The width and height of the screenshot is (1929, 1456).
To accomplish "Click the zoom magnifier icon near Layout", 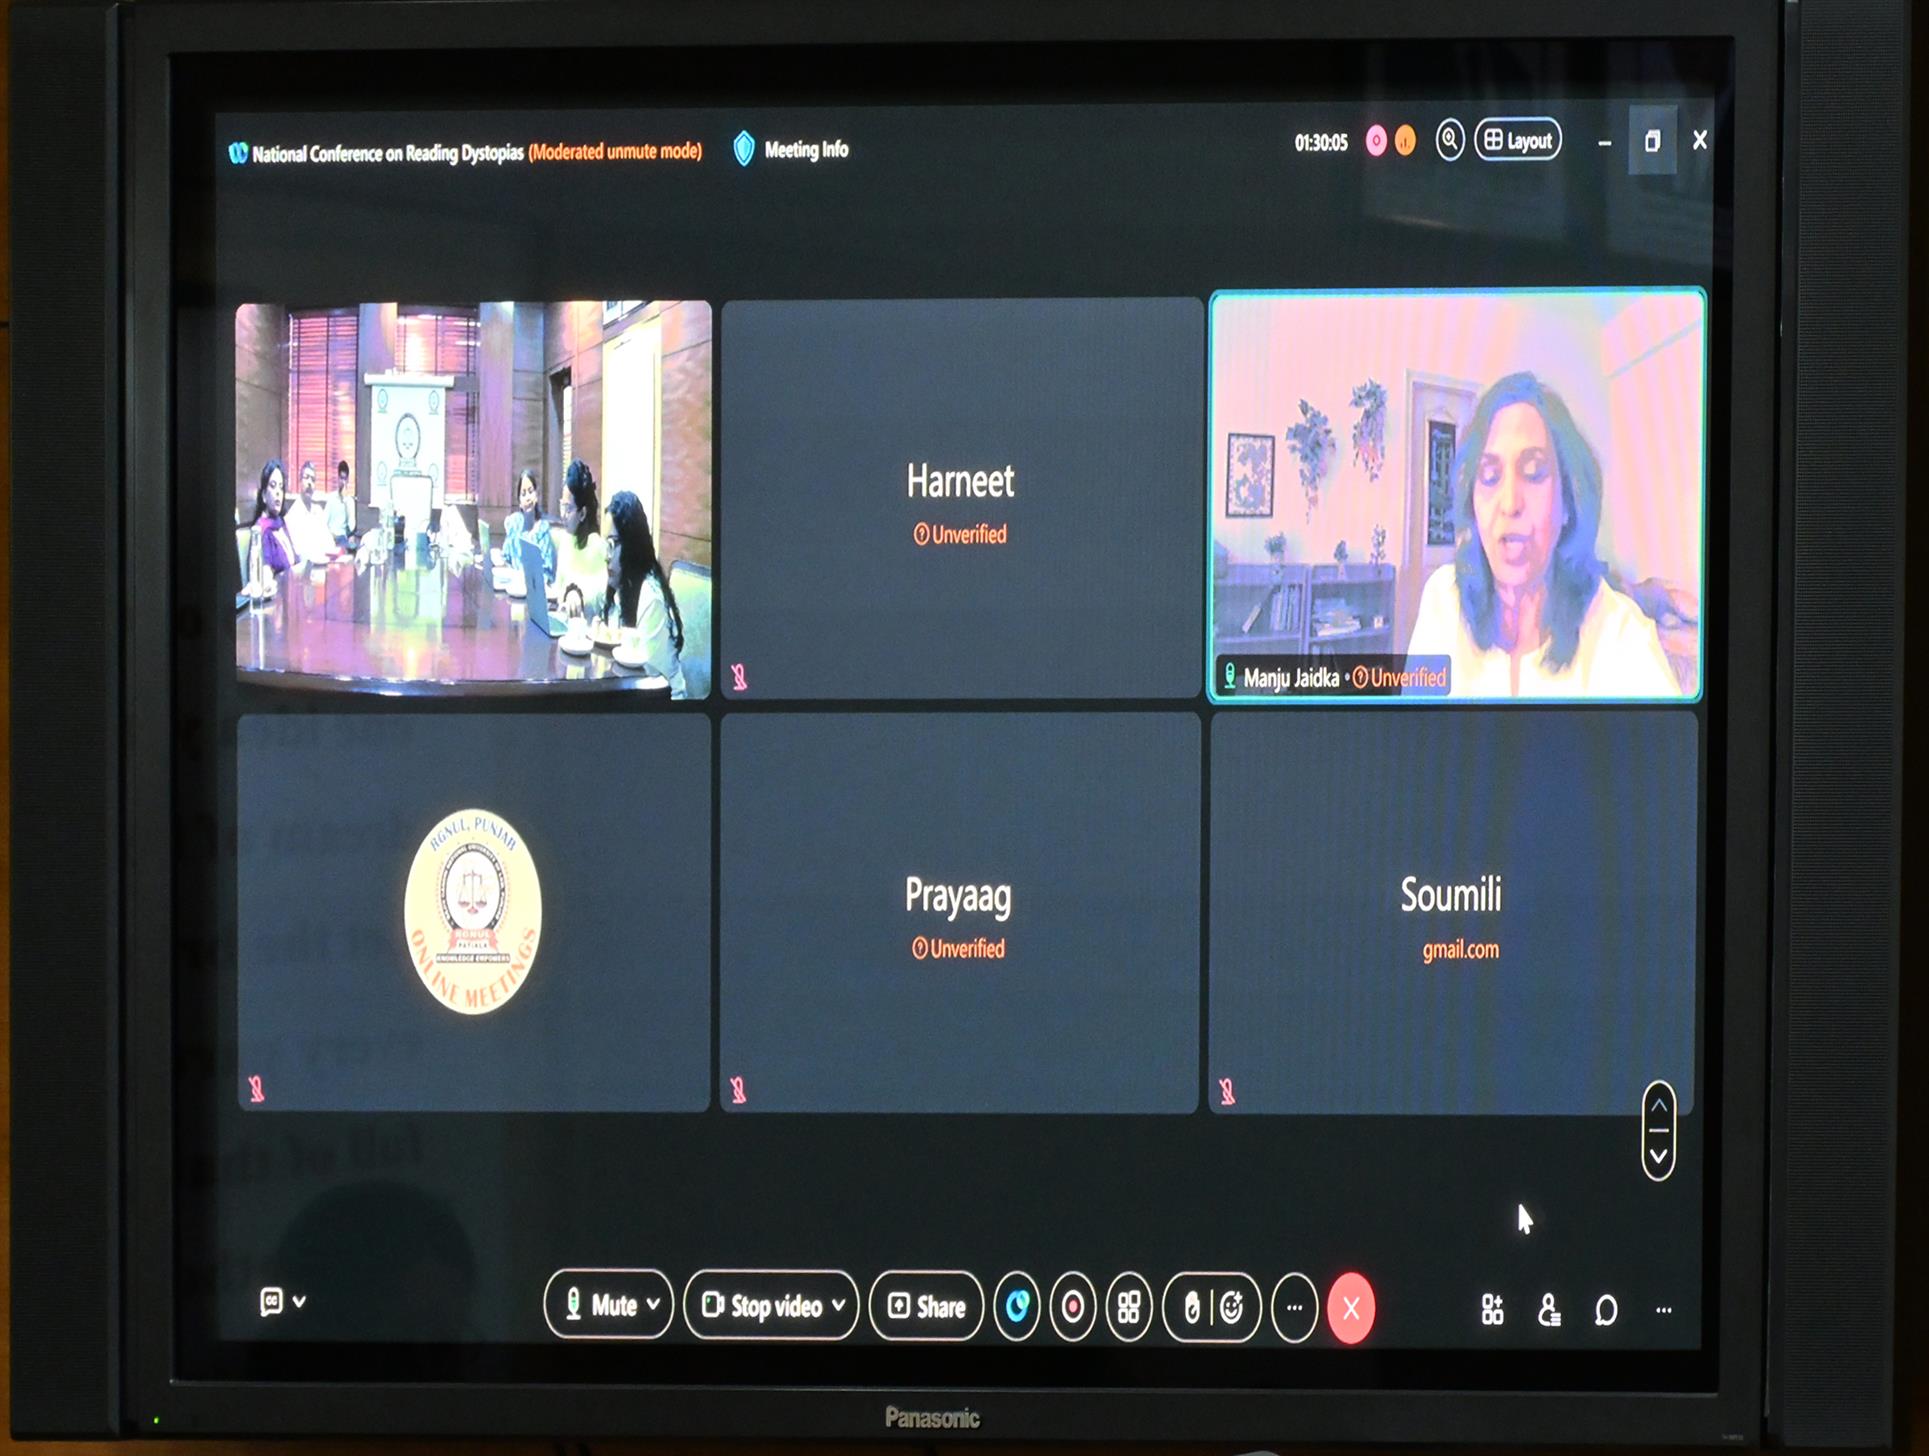I will click(1450, 140).
